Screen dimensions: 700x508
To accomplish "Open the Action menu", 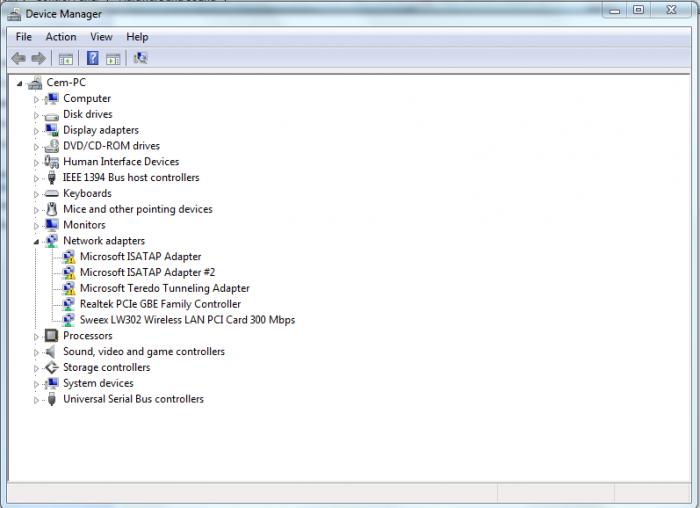I will (x=61, y=37).
